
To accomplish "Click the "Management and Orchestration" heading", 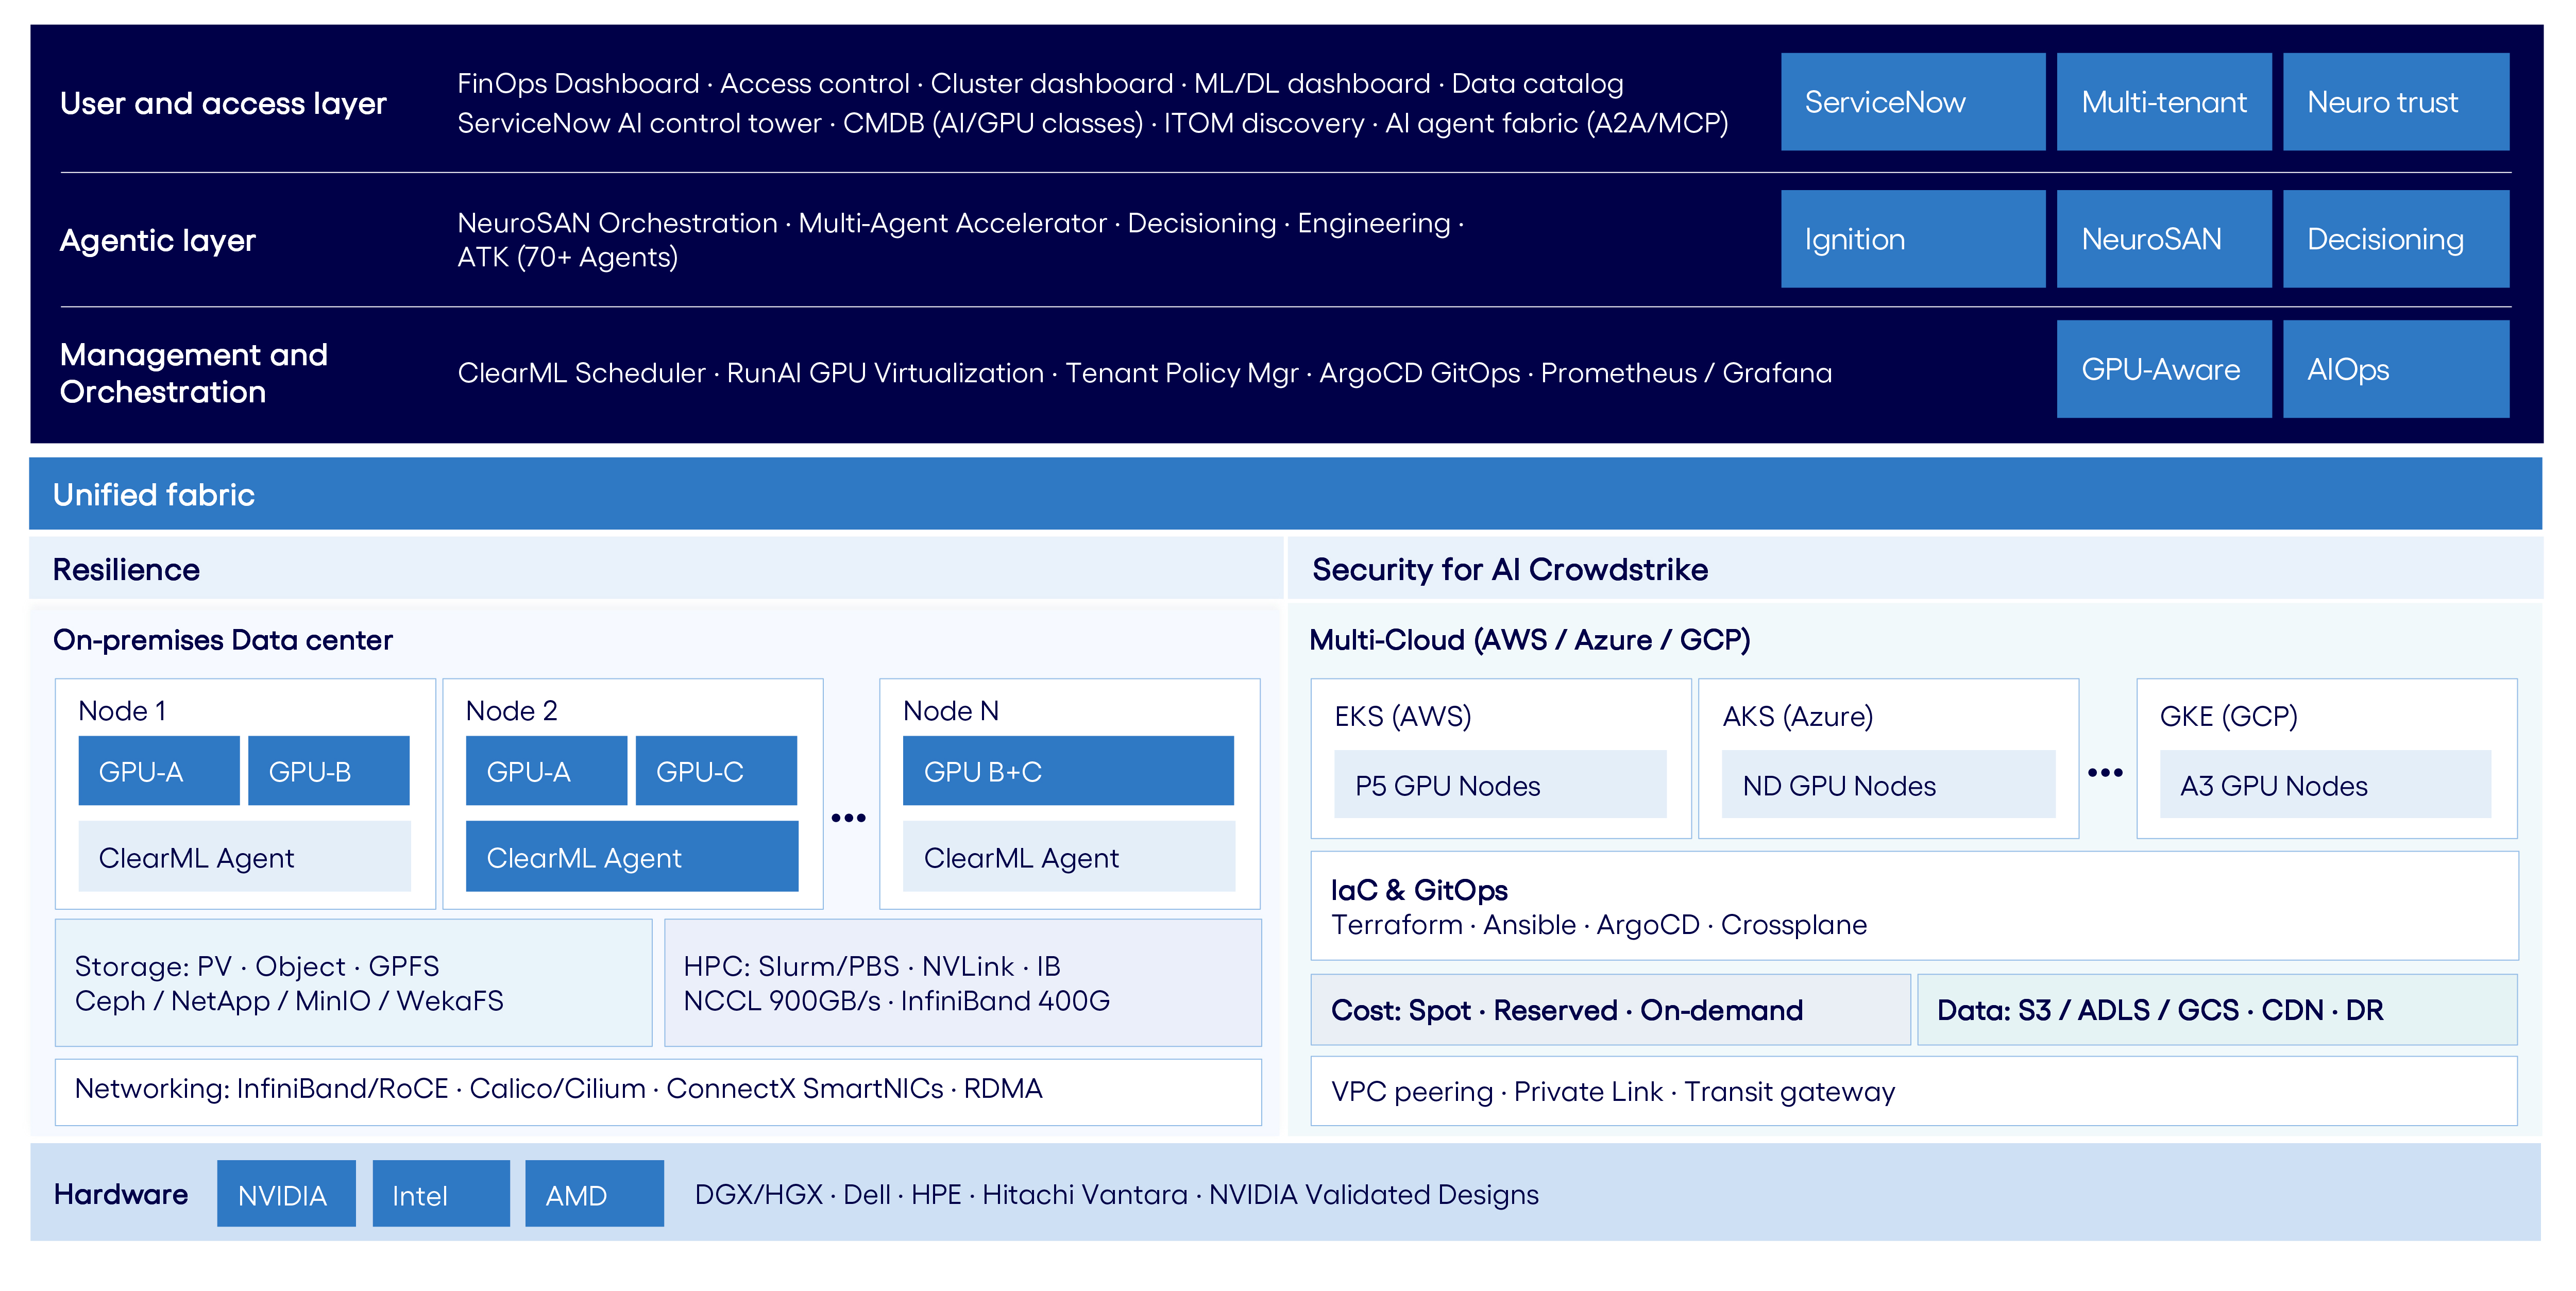I will click(194, 373).
